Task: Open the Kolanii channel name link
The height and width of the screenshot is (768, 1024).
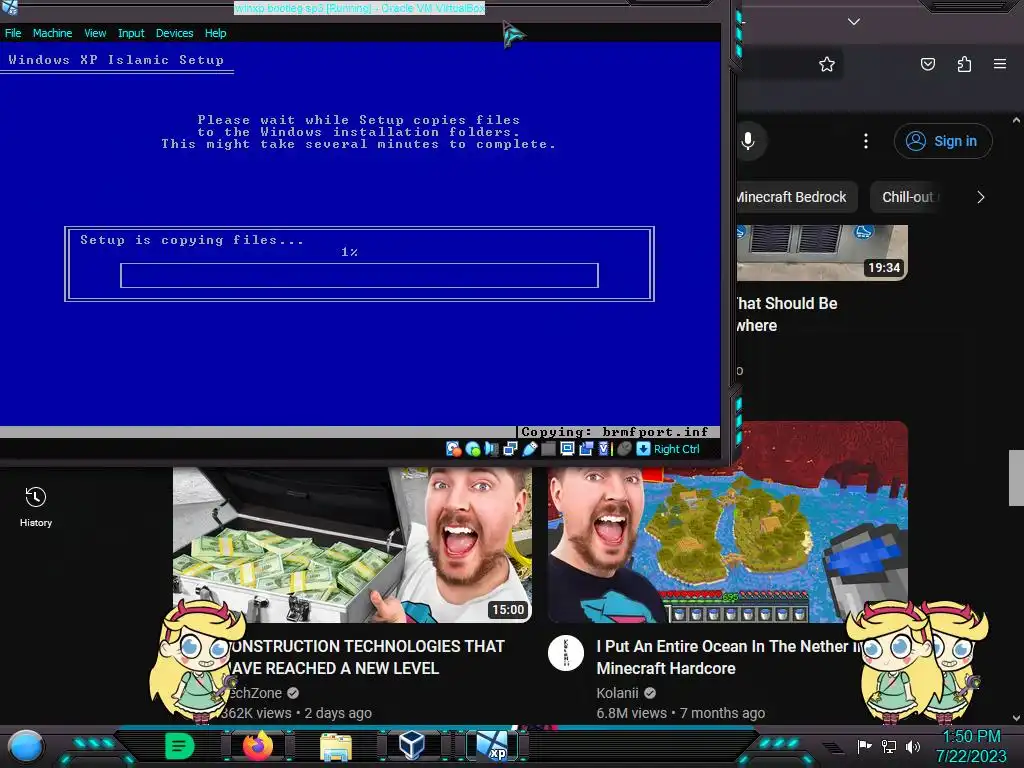Action: [x=617, y=693]
